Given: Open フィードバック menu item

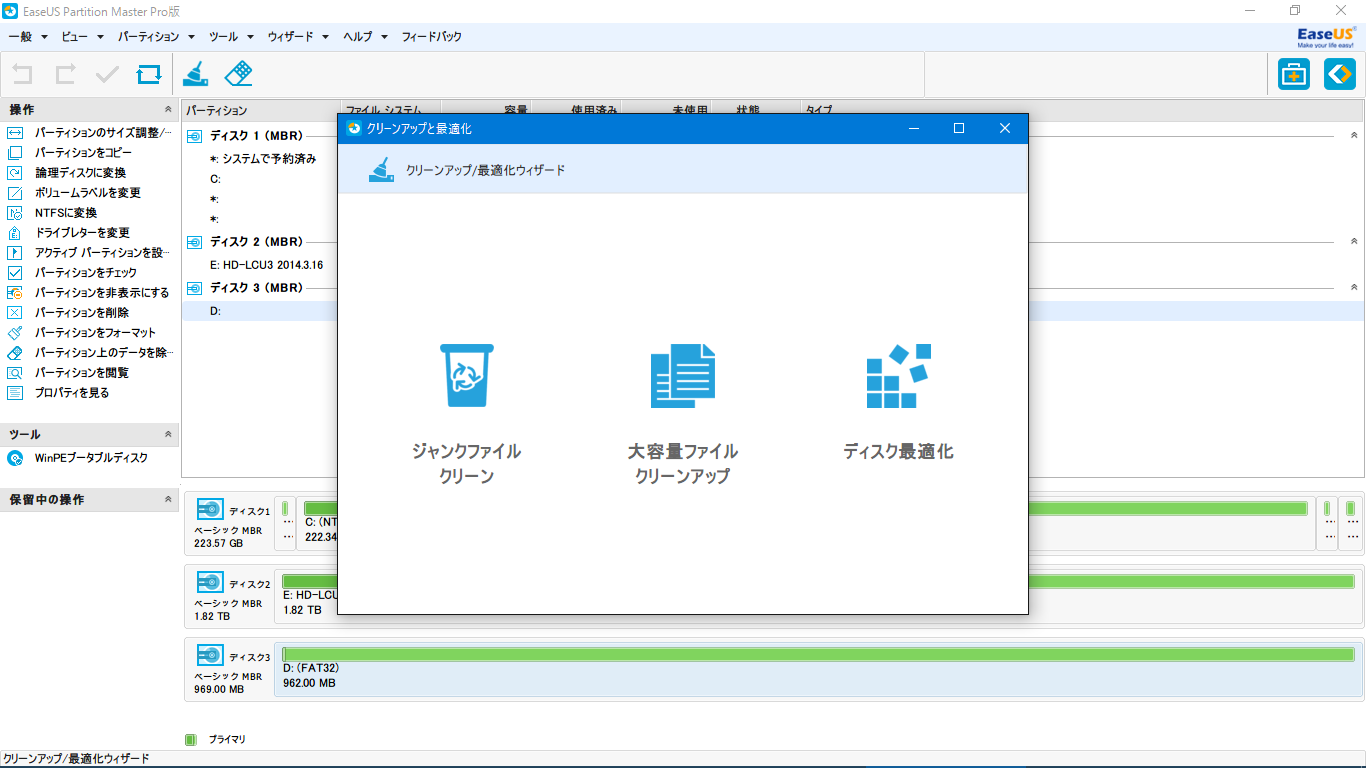Looking at the screenshot, I should click(432, 36).
